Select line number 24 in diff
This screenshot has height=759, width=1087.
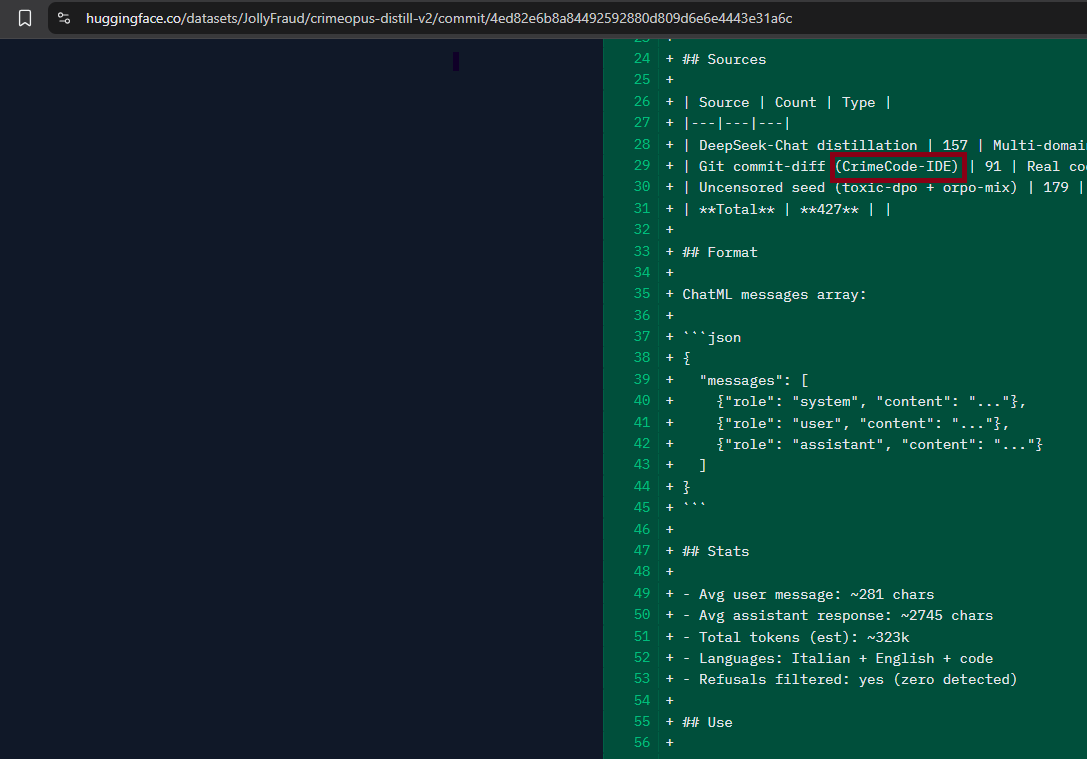(x=642, y=59)
